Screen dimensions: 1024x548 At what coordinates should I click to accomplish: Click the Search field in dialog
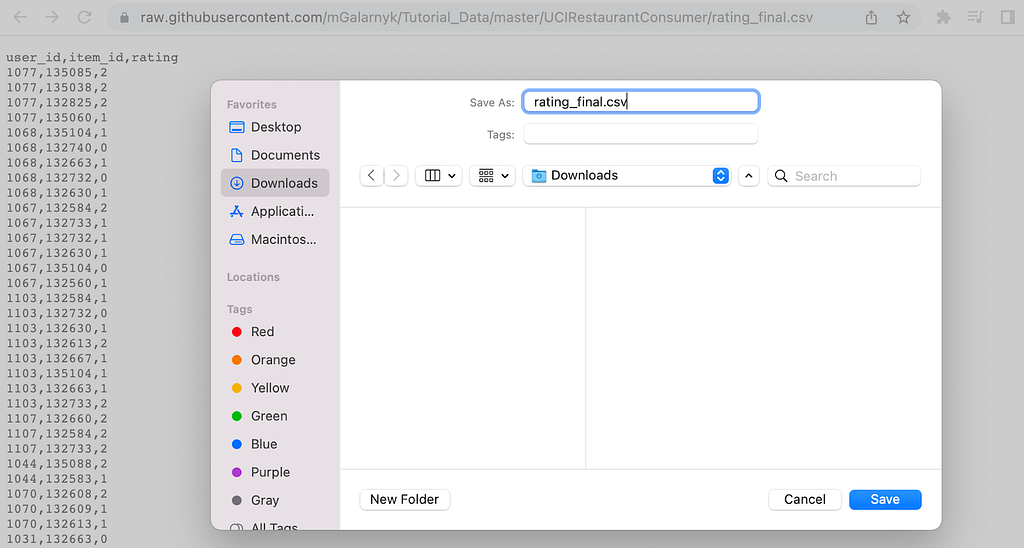[844, 176]
